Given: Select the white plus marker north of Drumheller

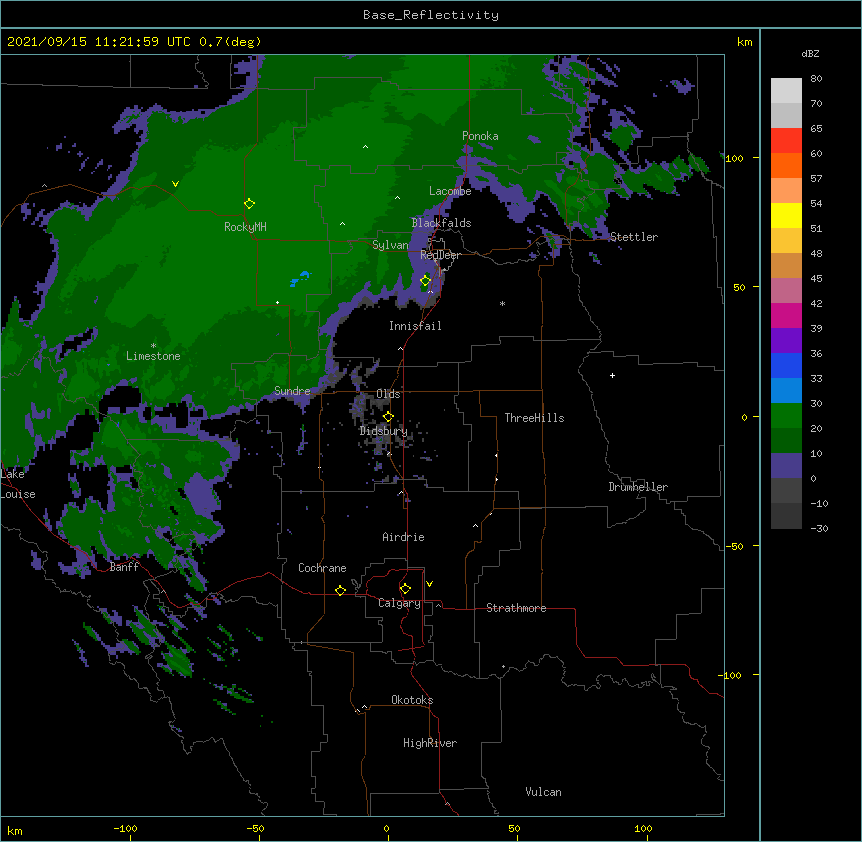Looking at the screenshot, I should [612, 375].
